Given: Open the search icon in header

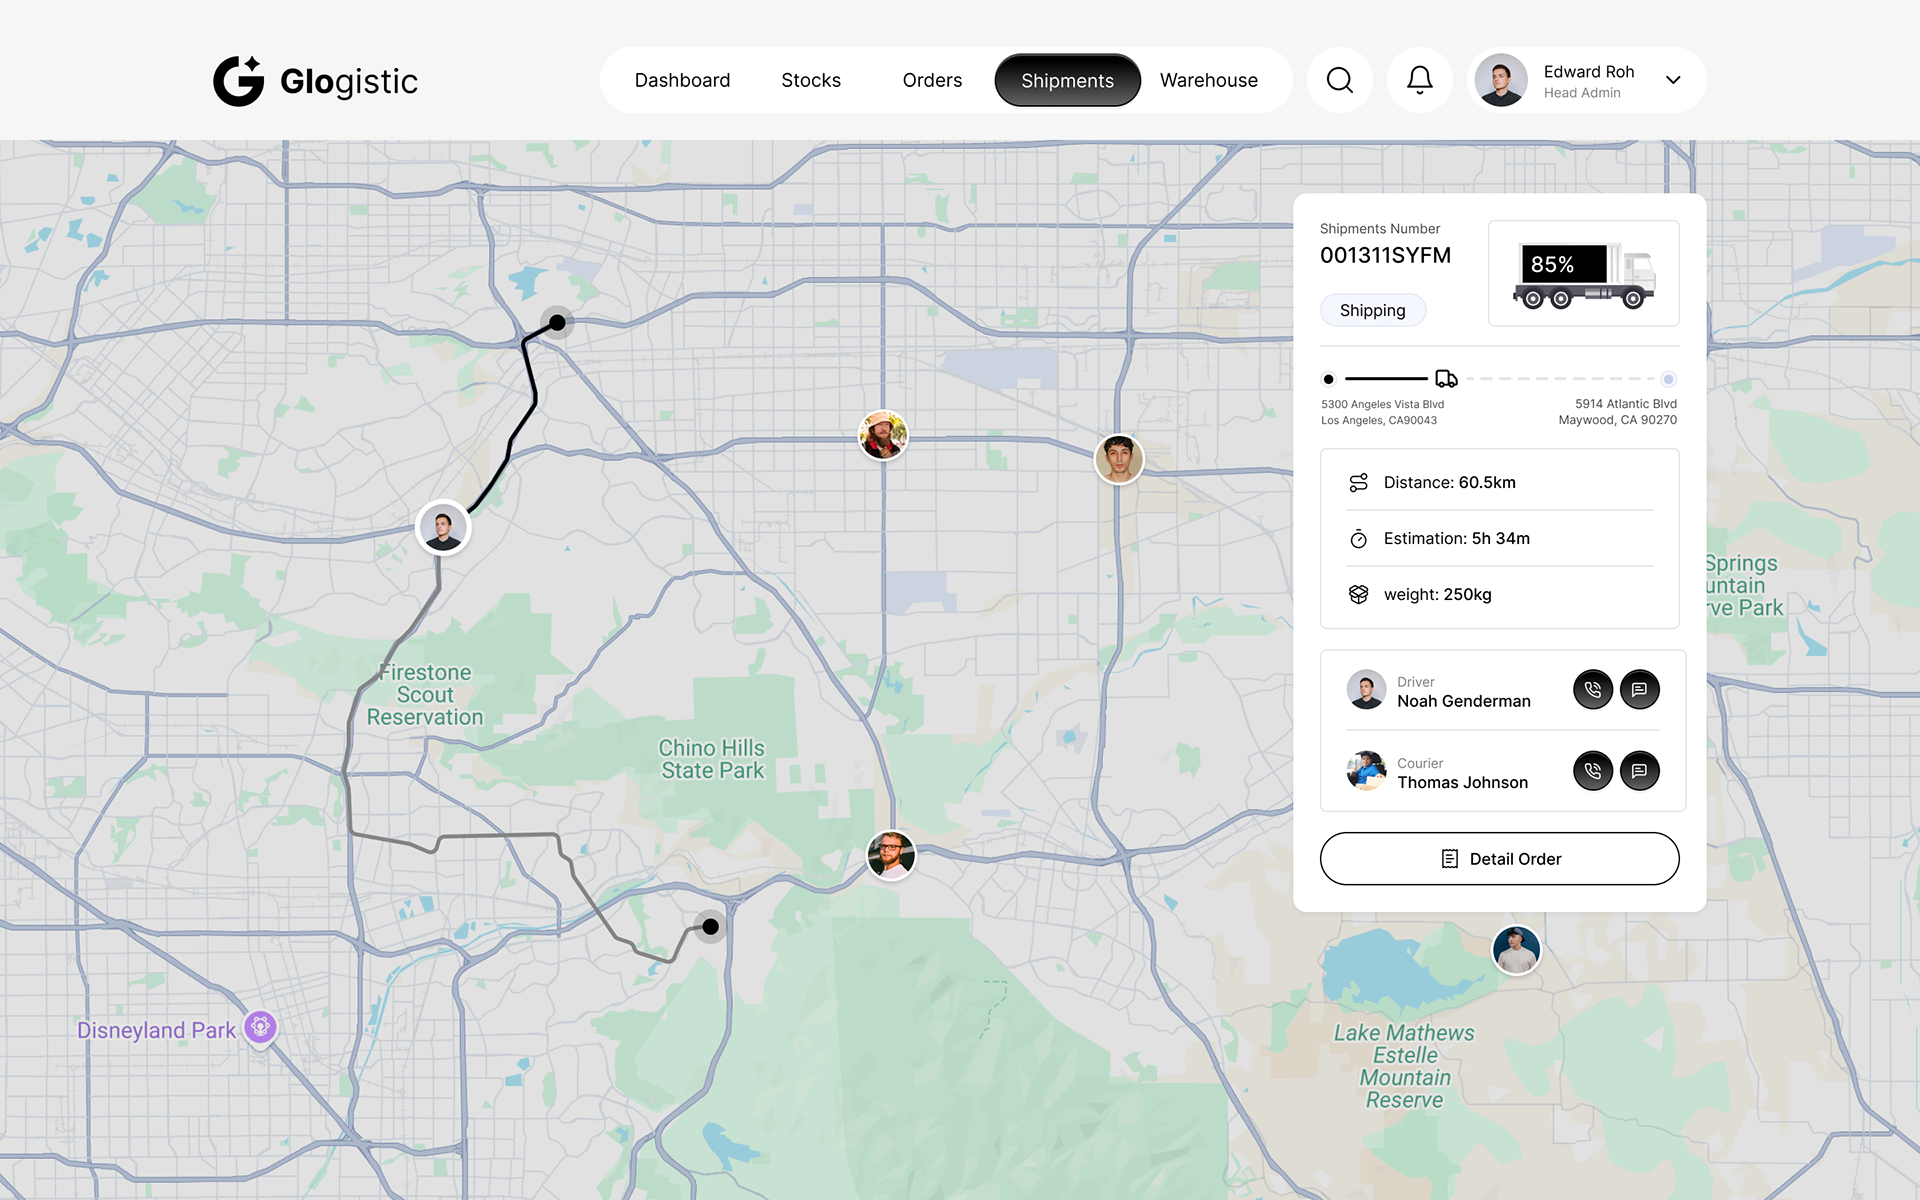Looking at the screenshot, I should pyautogui.click(x=1339, y=80).
